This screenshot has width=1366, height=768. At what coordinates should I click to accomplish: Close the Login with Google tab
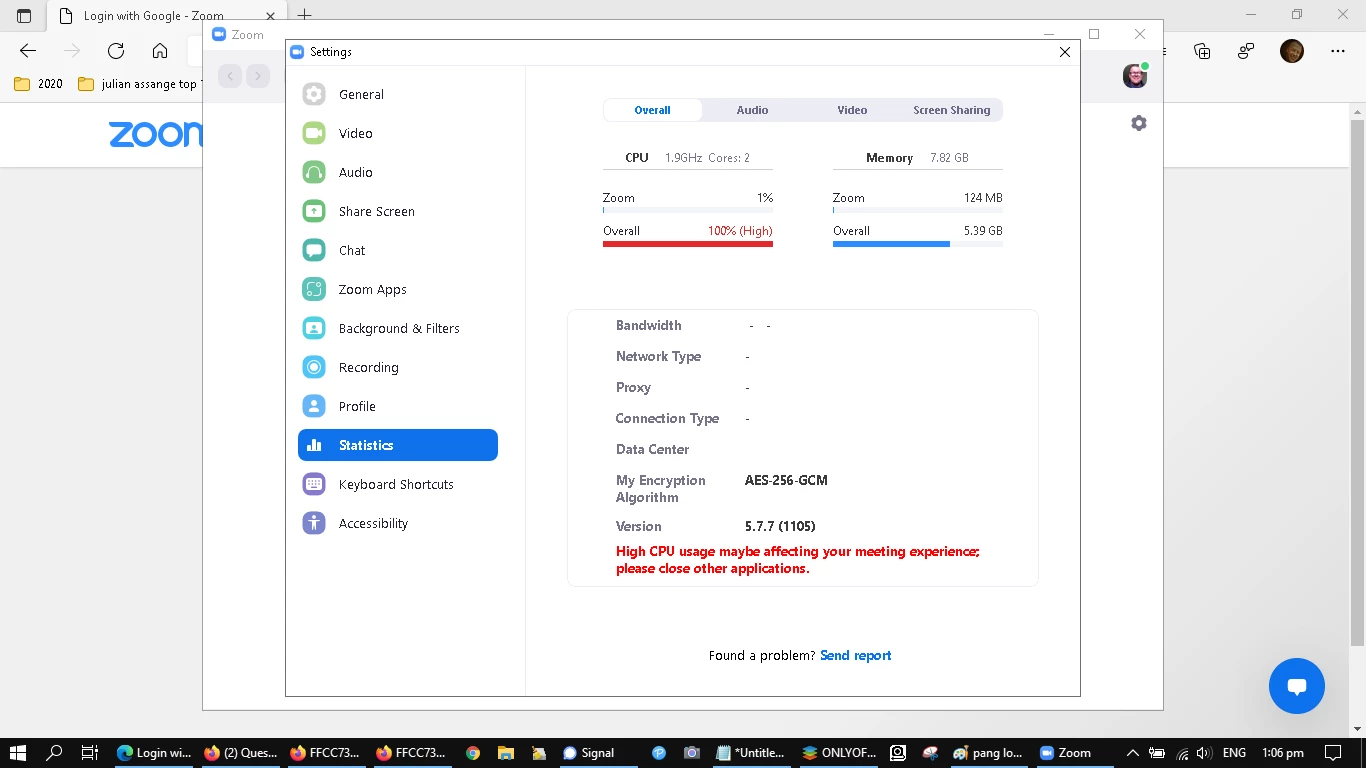pyautogui.click(x=268, y=16)
